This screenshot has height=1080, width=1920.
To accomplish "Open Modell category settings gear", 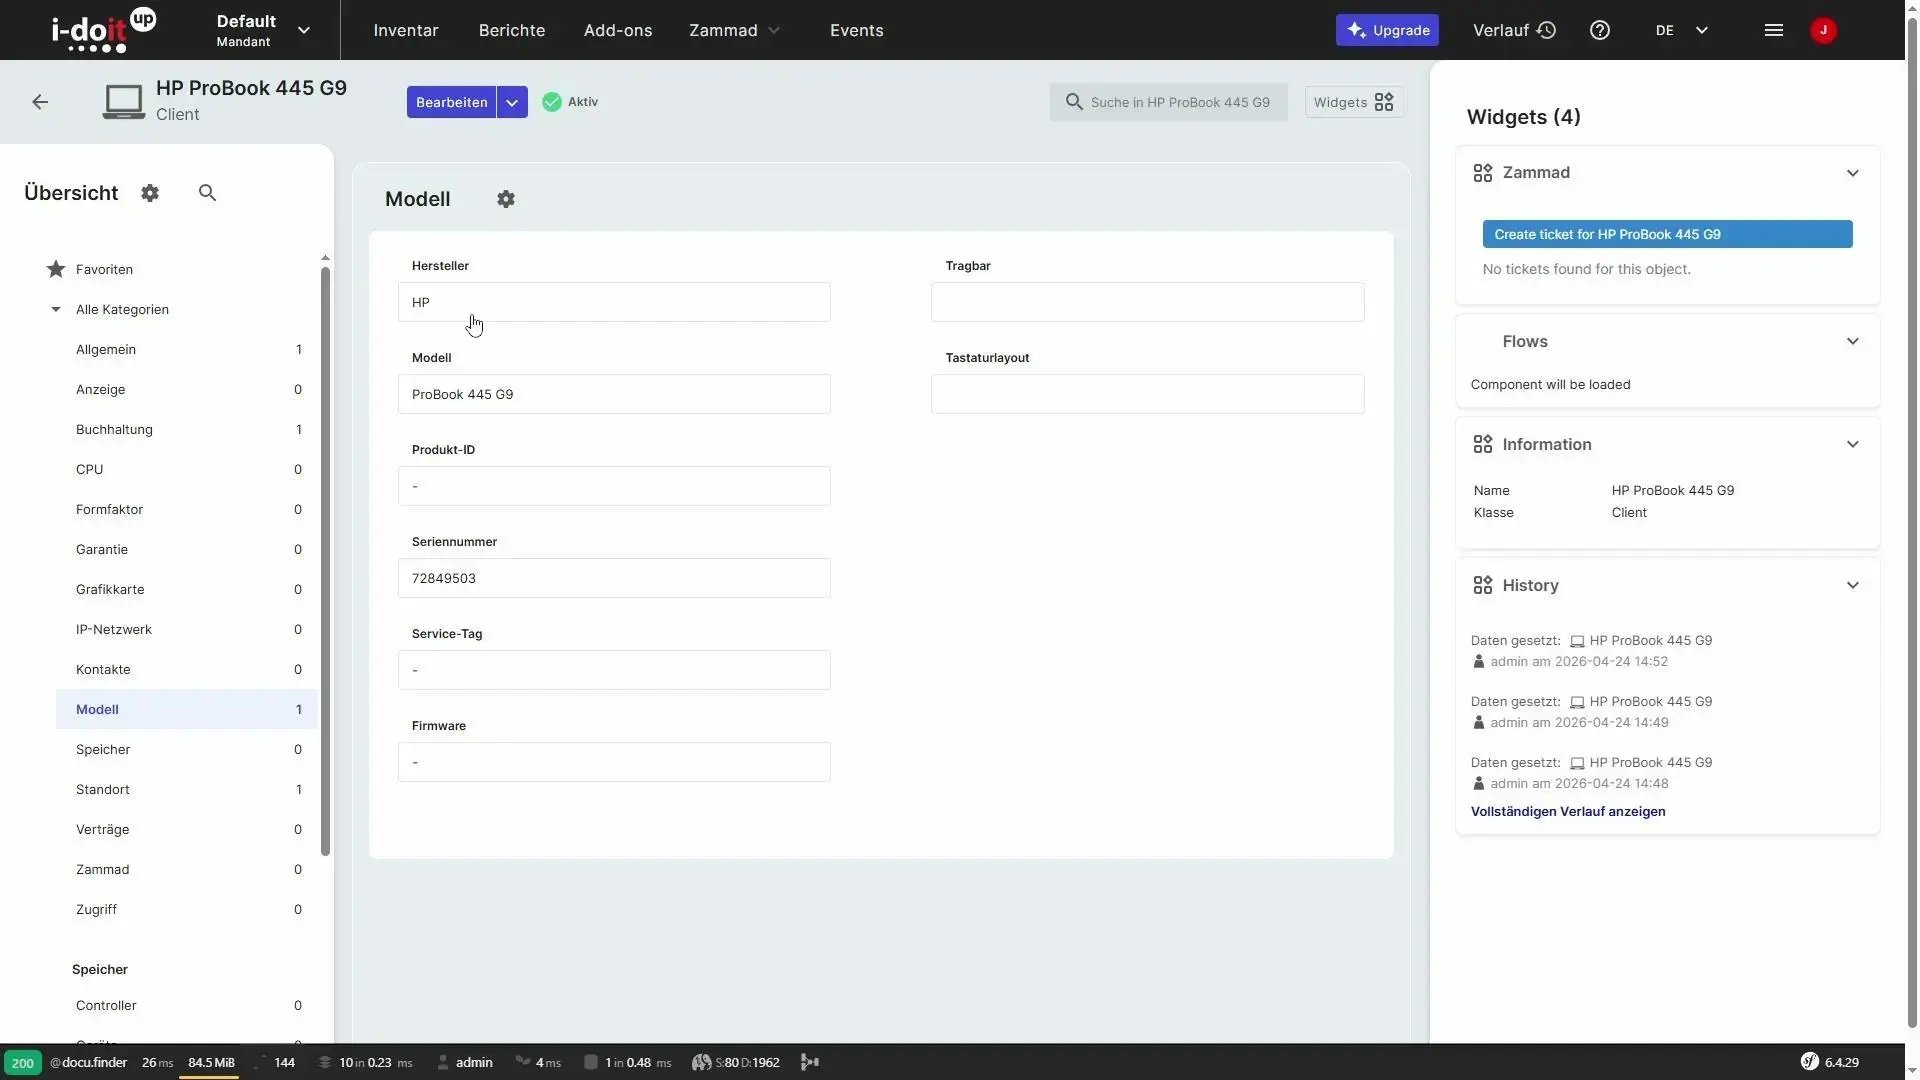I will coord(506,199).
